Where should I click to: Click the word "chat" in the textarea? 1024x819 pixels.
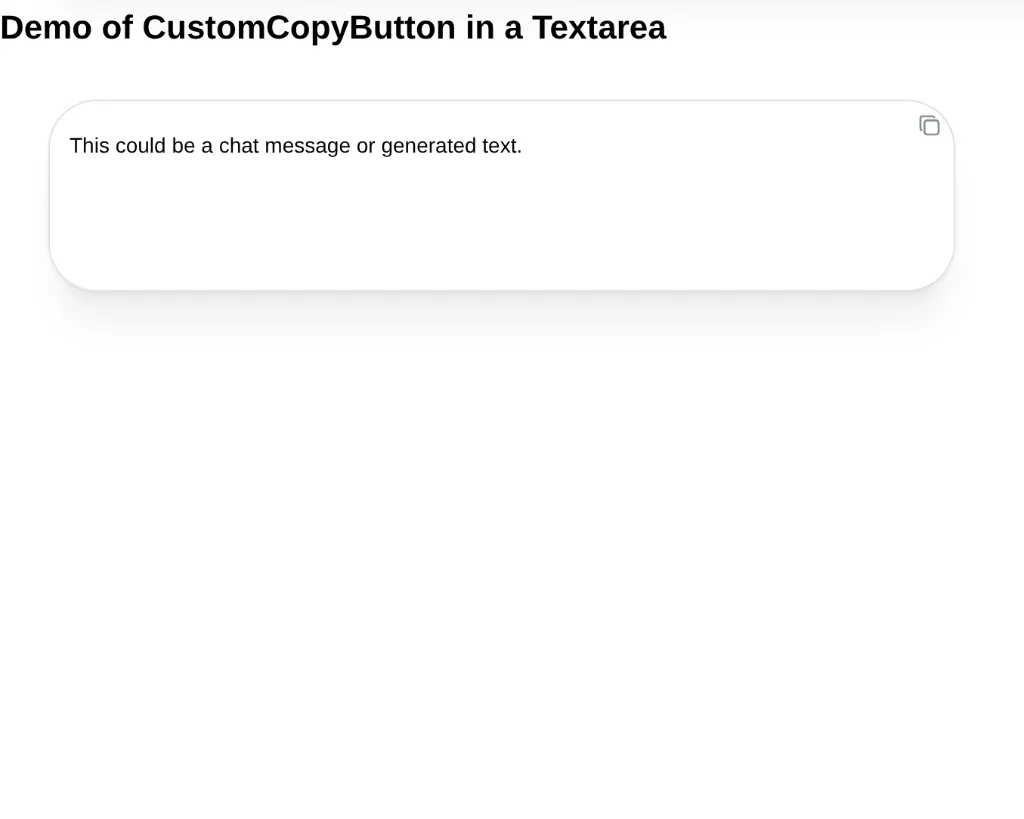pyautogui.click(x=239, y=146)
